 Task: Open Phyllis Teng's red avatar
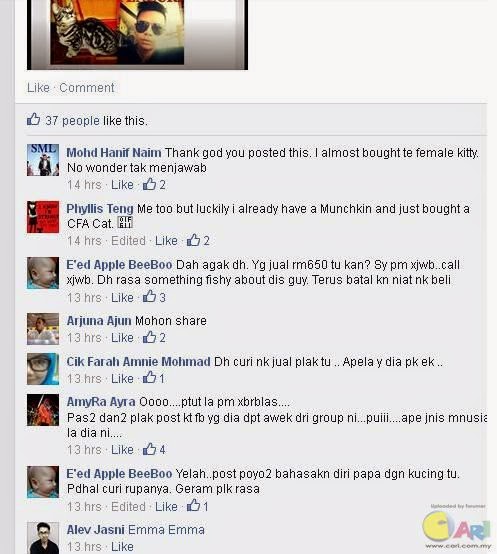pos(43,217)
